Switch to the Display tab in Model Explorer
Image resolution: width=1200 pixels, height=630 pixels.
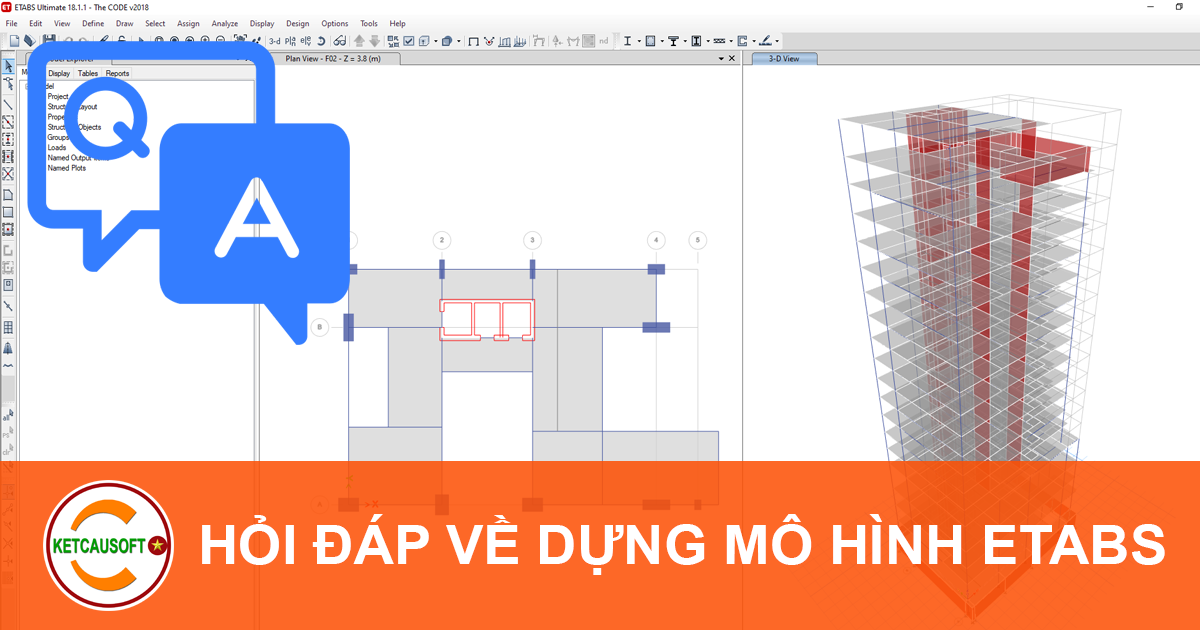click(x=59, y=73)
